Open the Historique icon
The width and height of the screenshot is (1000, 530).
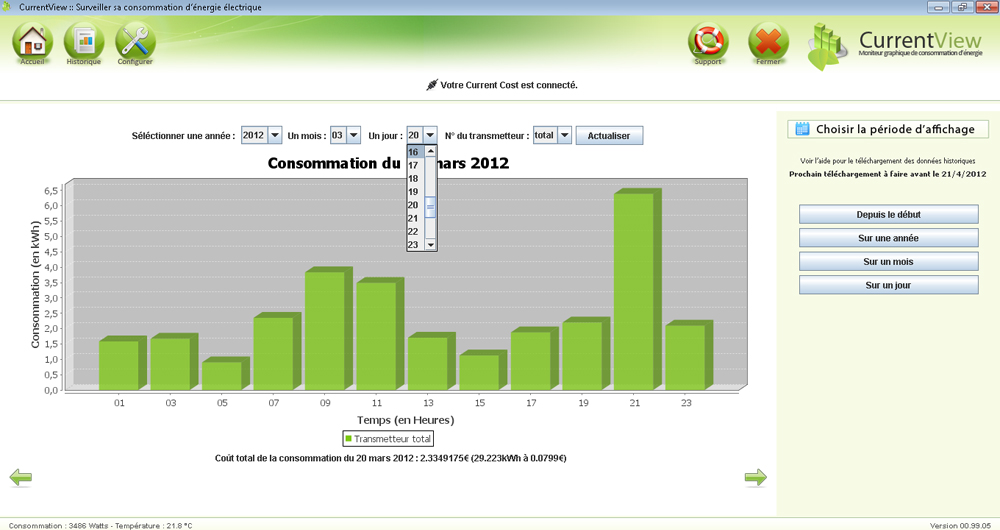pos(84,42)
